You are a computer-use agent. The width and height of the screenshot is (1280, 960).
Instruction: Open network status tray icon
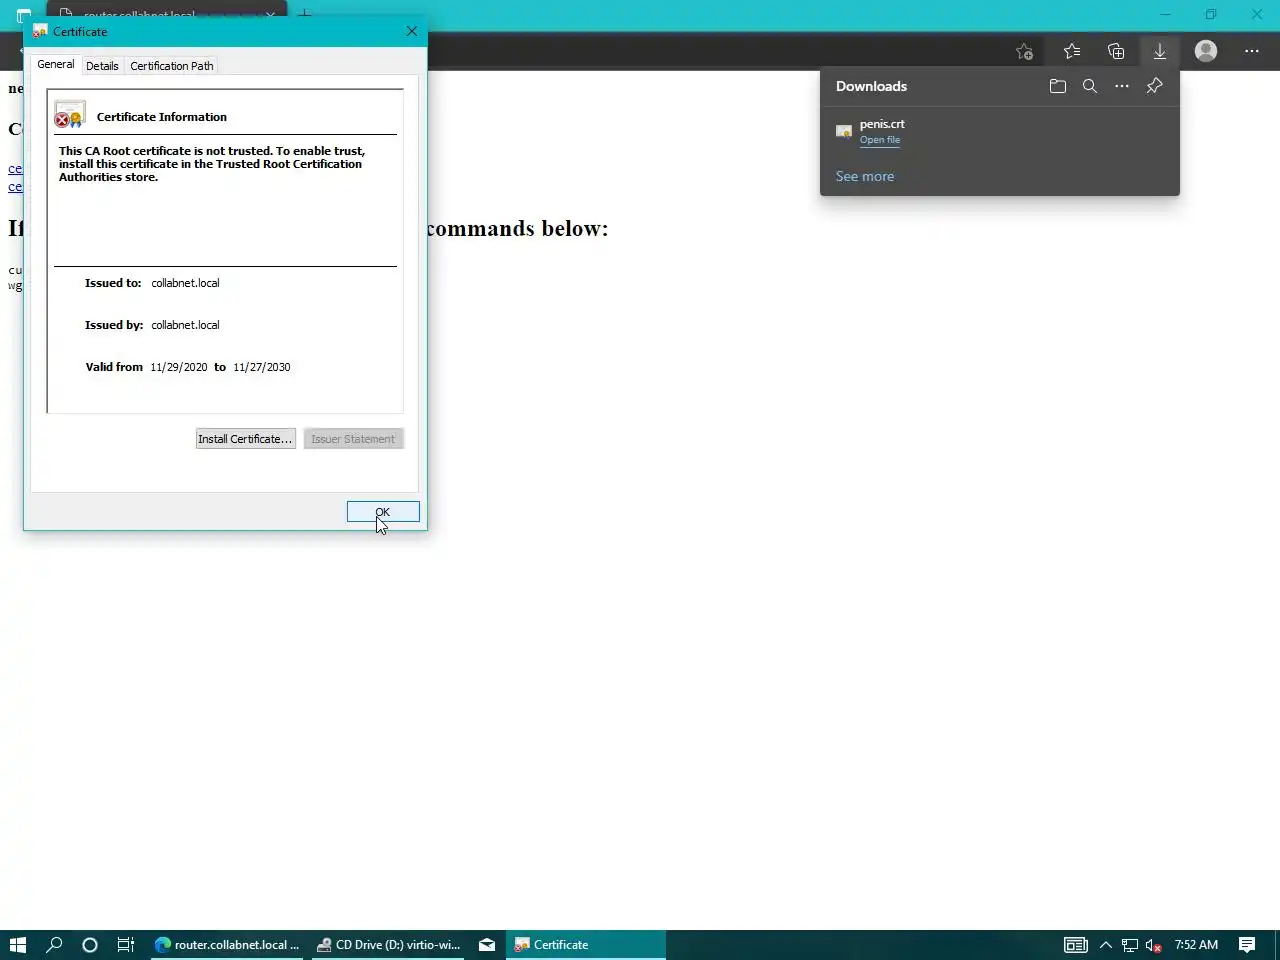[x=1130, y=944]
